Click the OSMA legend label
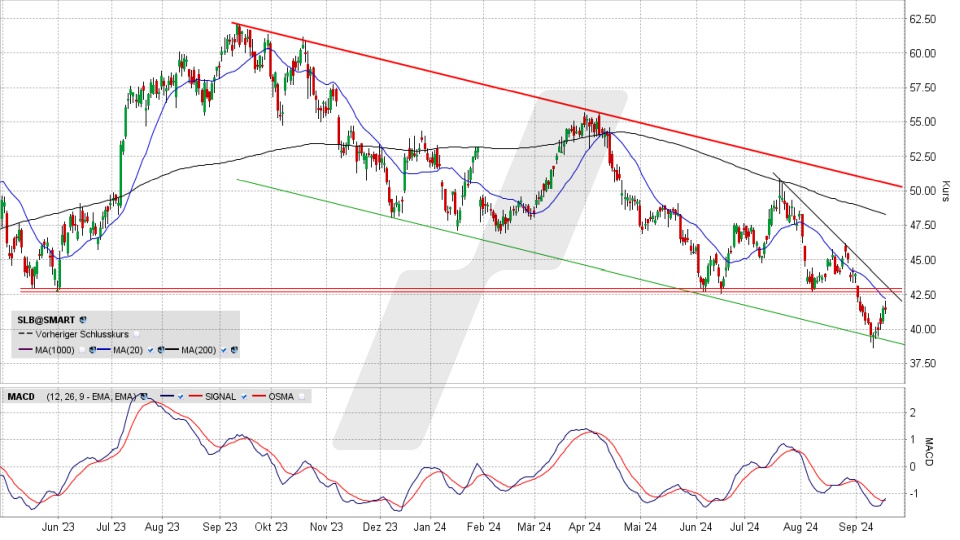Viewport: 960px width, 540px height. tap(281, 397)
